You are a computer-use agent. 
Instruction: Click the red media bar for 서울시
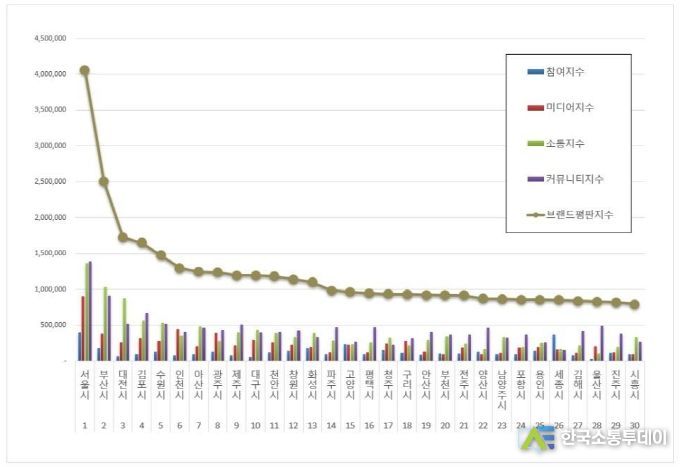(x=83, y=328)
